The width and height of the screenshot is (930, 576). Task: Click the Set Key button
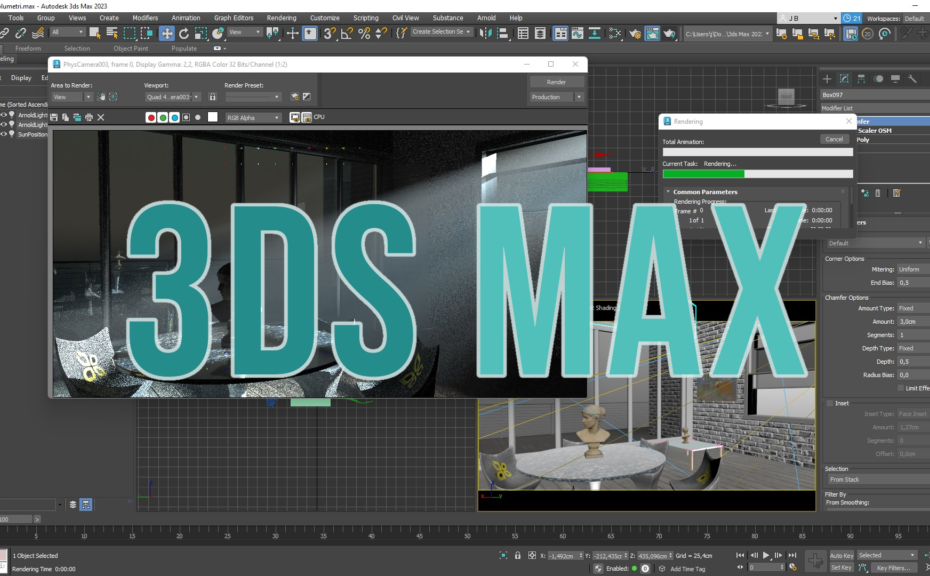[841, 568]
